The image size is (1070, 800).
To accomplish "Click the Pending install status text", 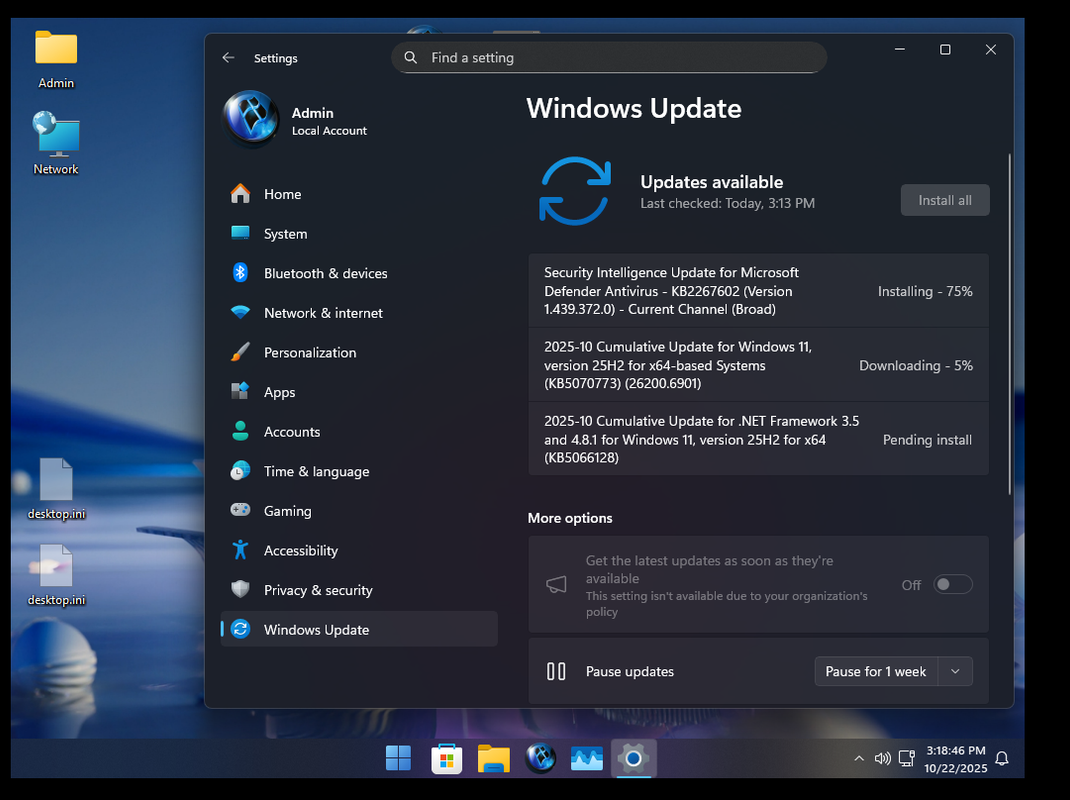I will point(927,440).
